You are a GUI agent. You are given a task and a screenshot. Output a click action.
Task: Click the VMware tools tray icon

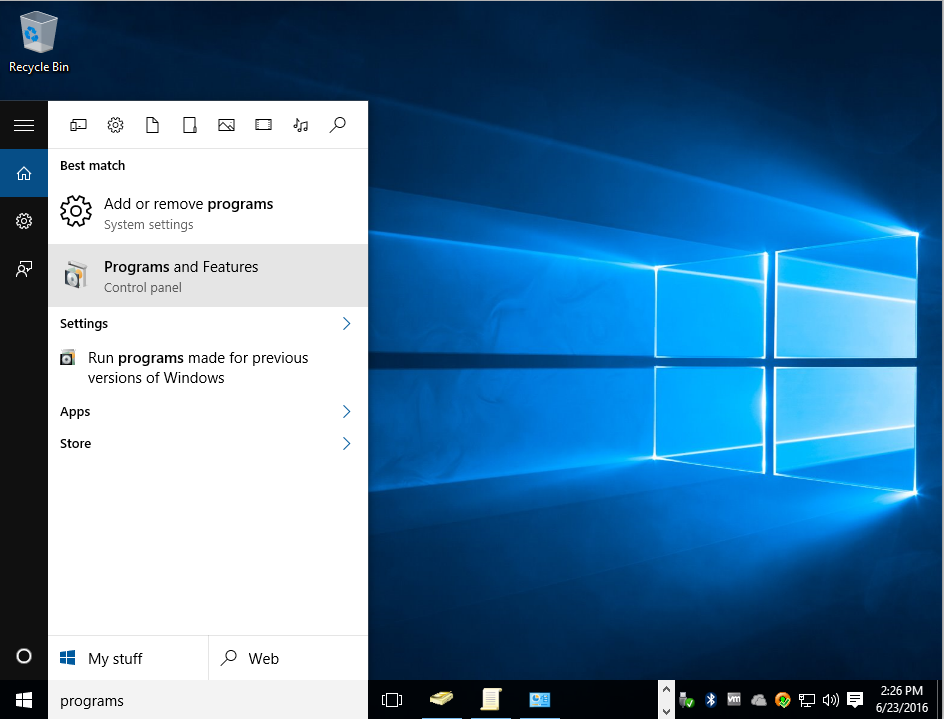(734, 700)
